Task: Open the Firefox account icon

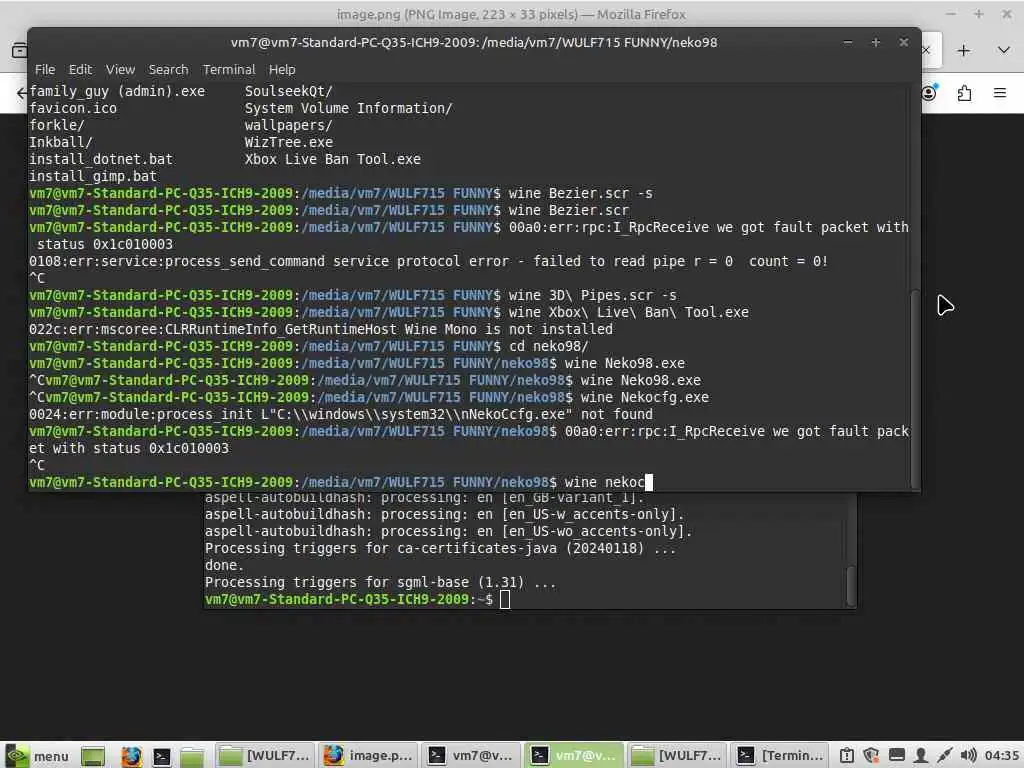Action: click(x=929, y=93)
